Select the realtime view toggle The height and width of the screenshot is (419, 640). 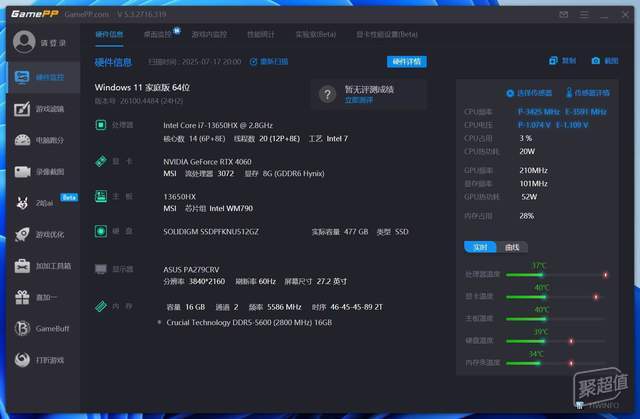480,247
